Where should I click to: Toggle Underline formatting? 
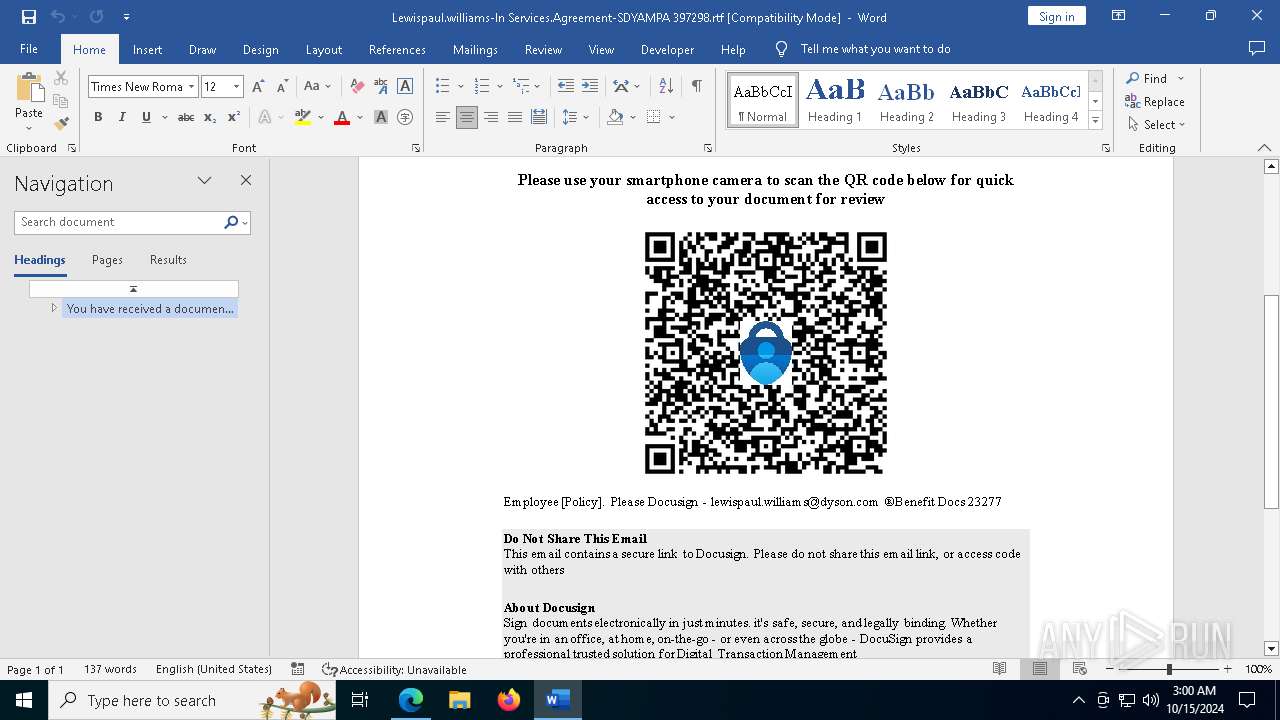146,117
